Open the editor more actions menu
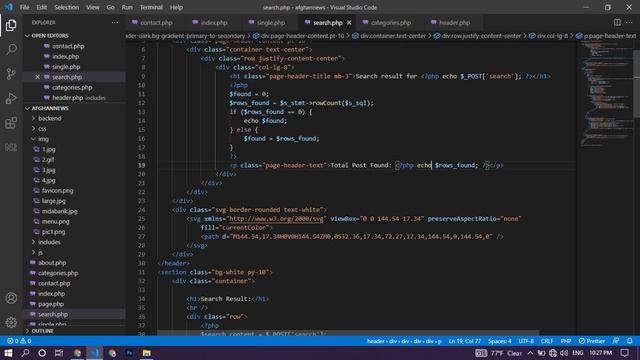This screenshot has height=360, width=640. click(629, 22)
